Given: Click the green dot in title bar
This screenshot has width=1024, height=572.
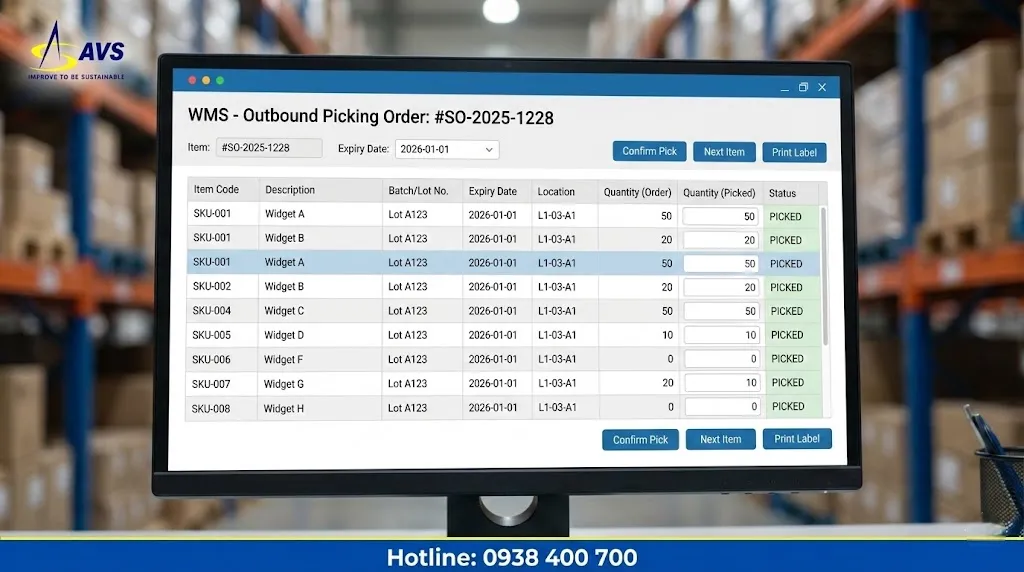Looking at the screenshot, I should (x=220, y=80).
